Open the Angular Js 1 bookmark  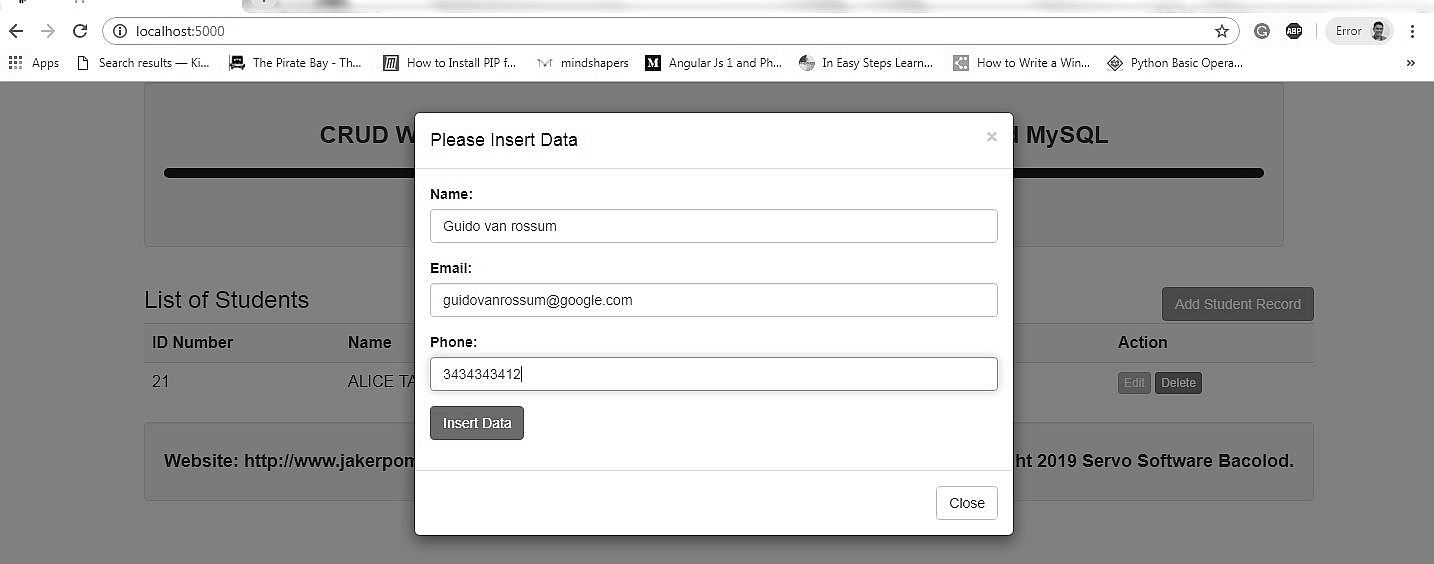click(714, 63)
